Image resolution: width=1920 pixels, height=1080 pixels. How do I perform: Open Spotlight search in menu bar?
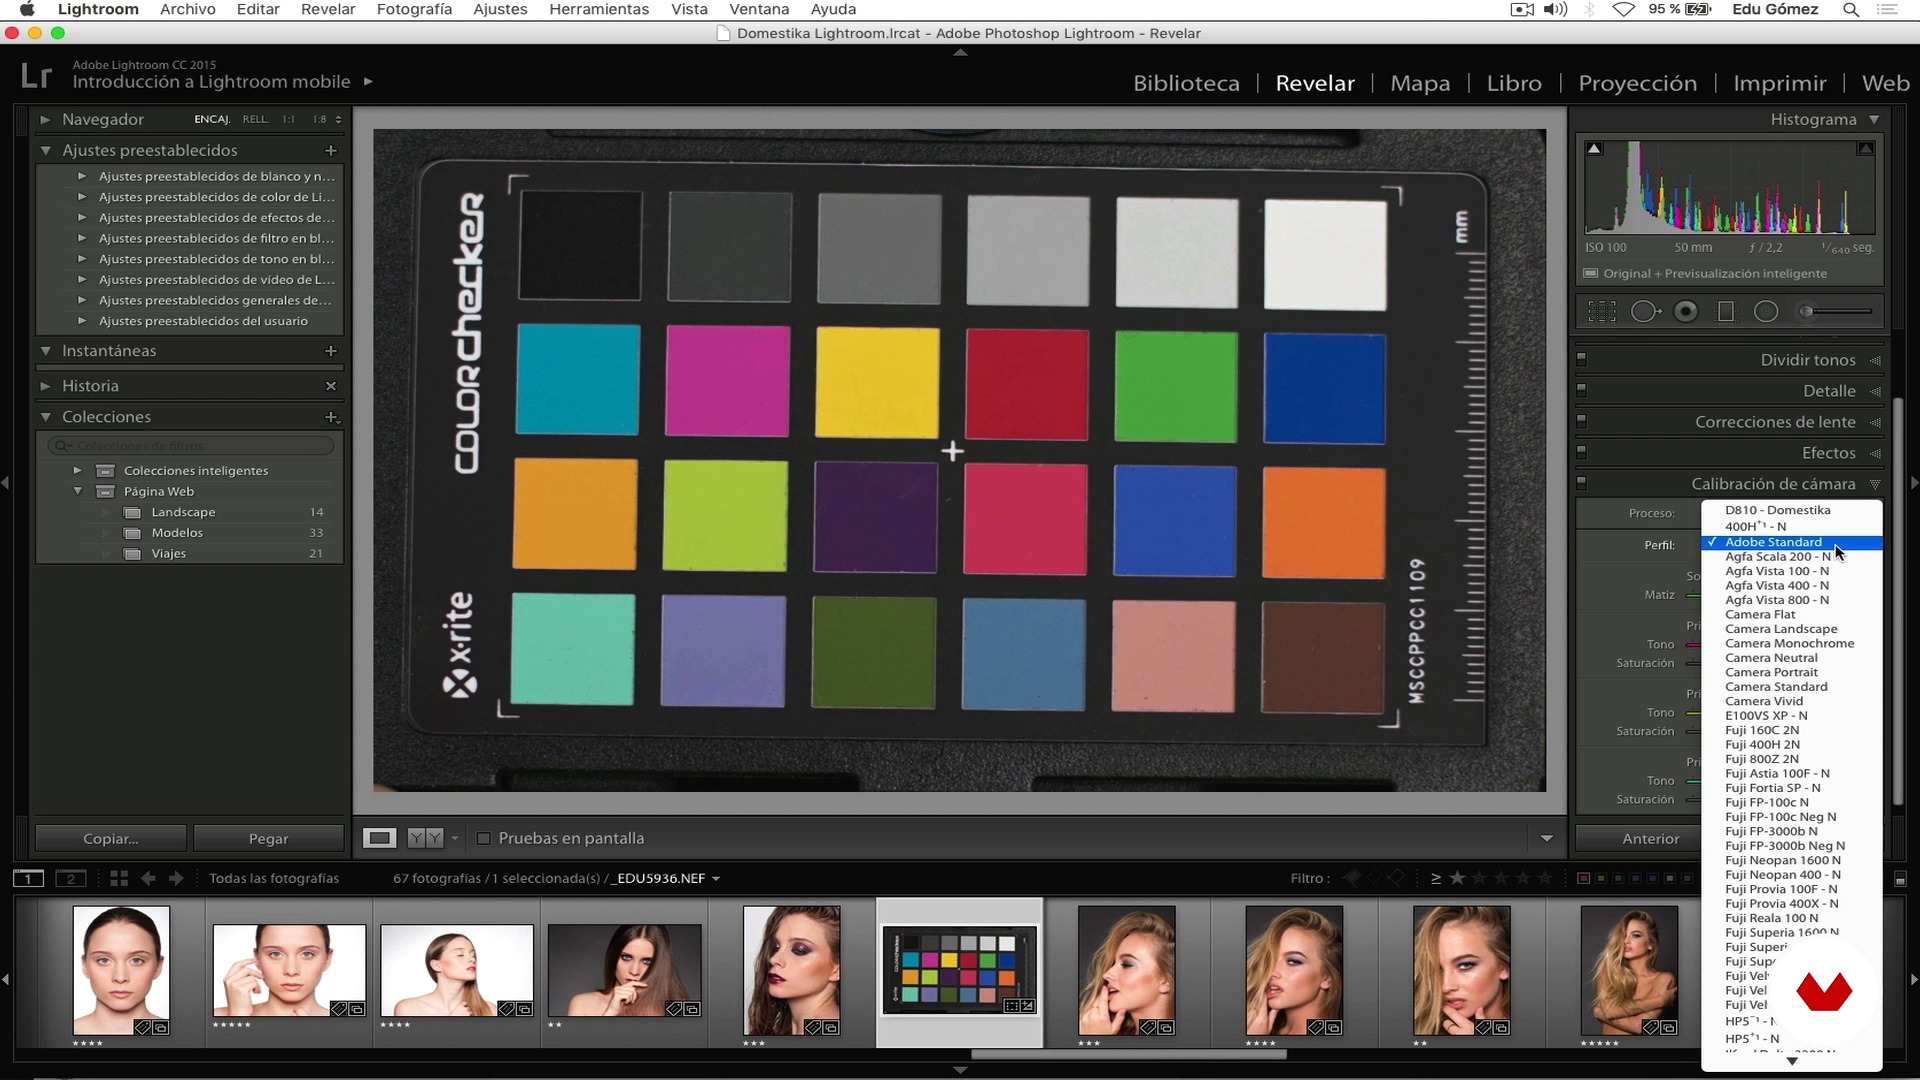1851,10
